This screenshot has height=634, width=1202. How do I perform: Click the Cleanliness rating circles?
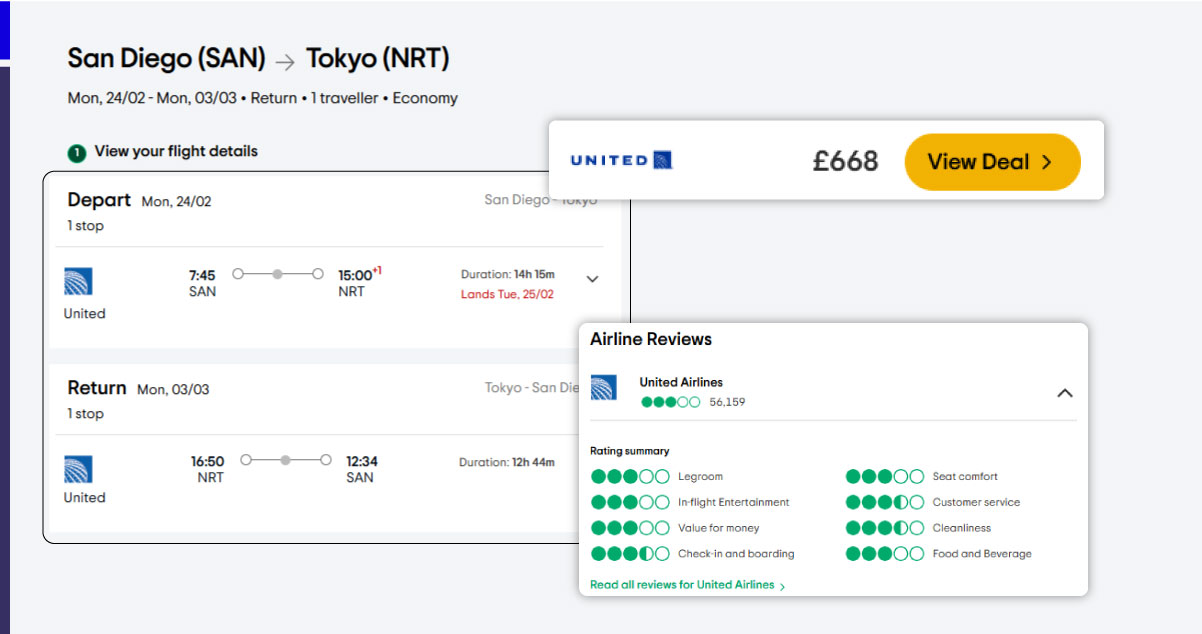[x=884, y=528]
